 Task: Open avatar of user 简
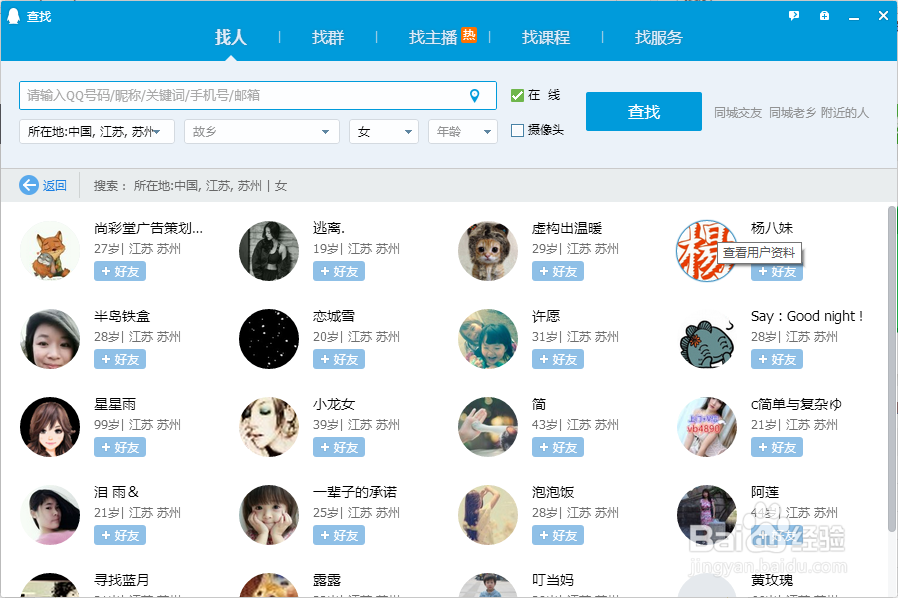488,427
